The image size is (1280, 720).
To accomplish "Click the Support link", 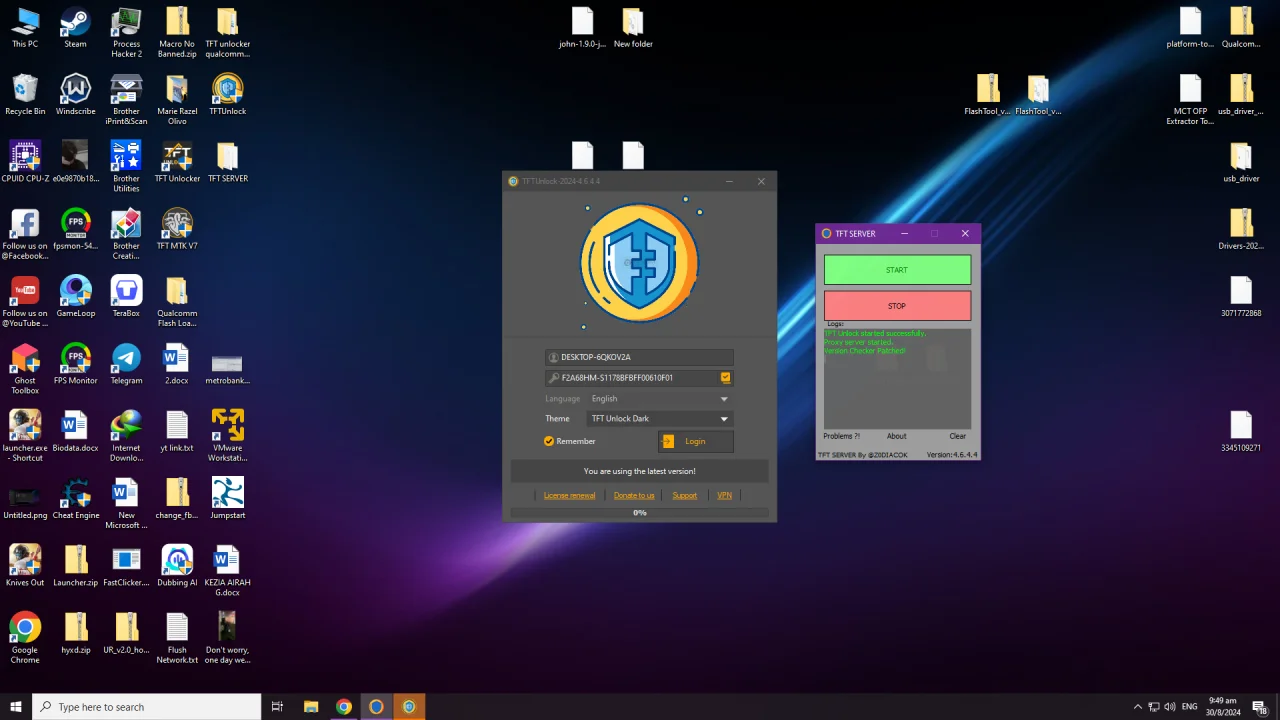I will (685, 496).
